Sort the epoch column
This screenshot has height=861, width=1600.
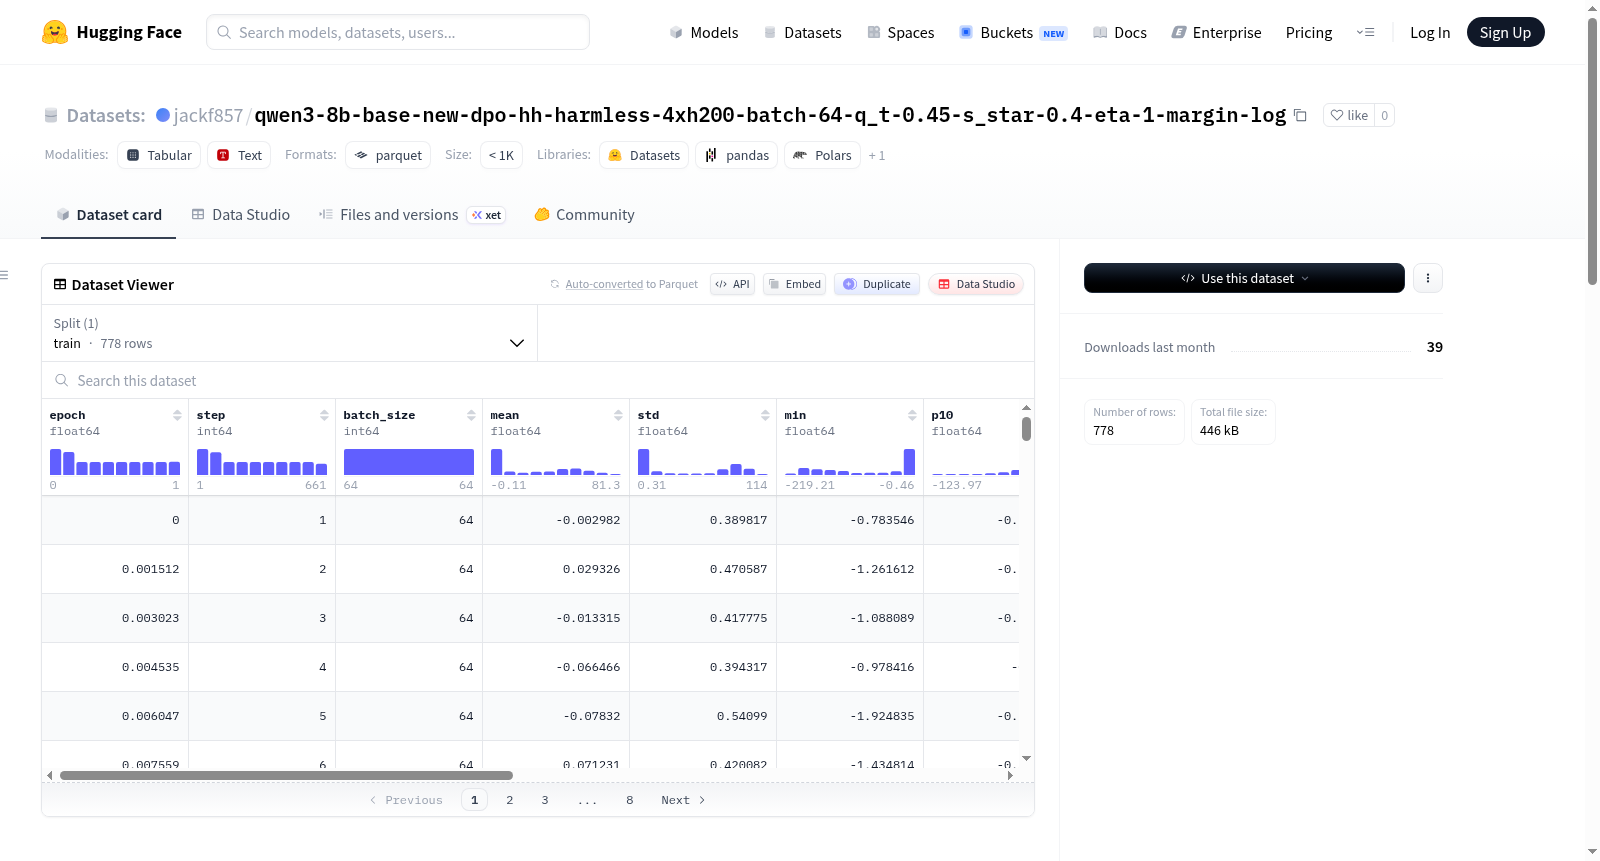177,415
